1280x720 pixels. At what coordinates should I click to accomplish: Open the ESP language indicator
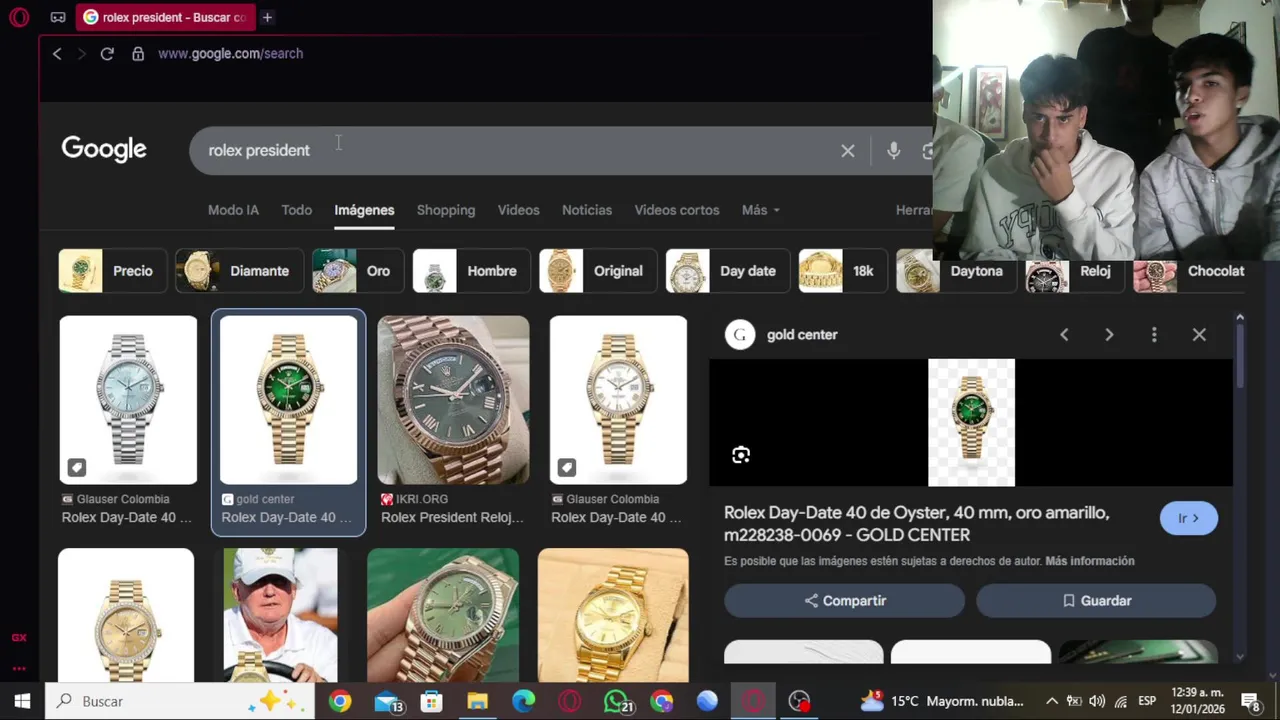(1147, 701)
